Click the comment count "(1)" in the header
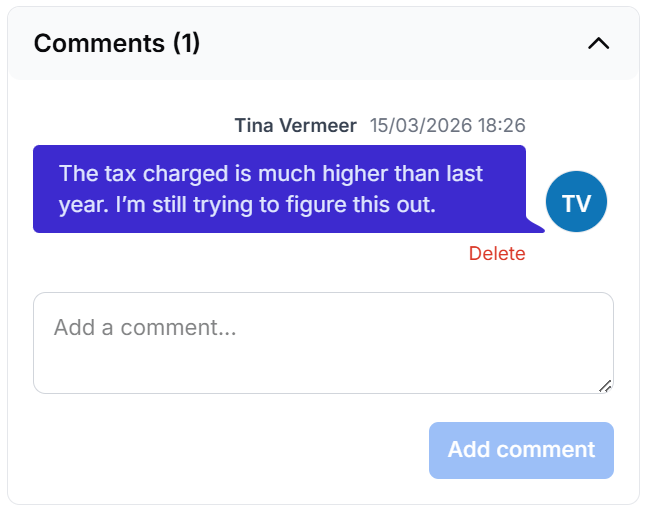The width and height of the screenshot is (648, 509). point(186,44)
